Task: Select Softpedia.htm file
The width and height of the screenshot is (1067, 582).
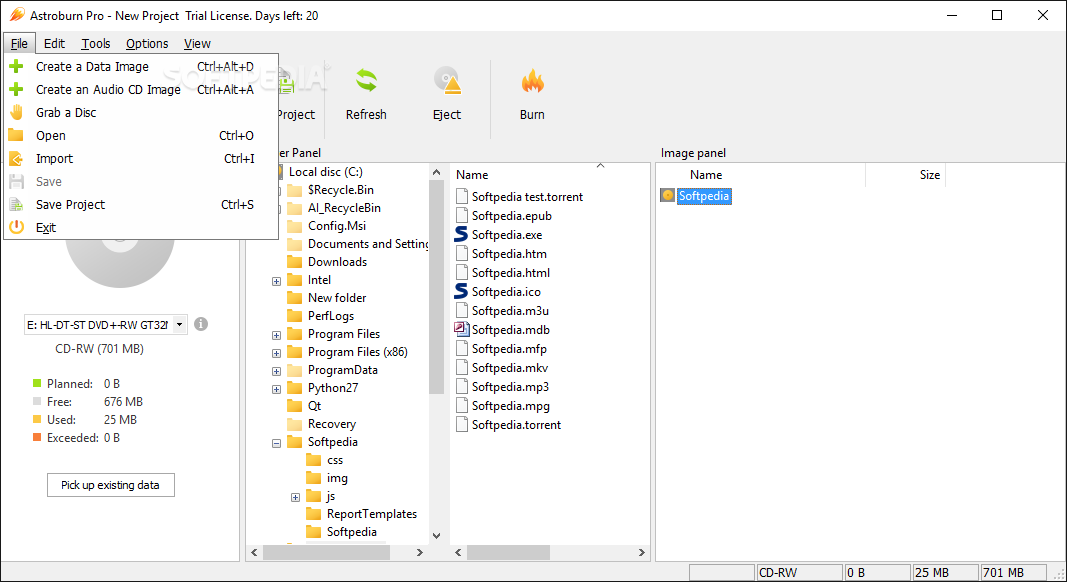Action: tap(509, 254)
